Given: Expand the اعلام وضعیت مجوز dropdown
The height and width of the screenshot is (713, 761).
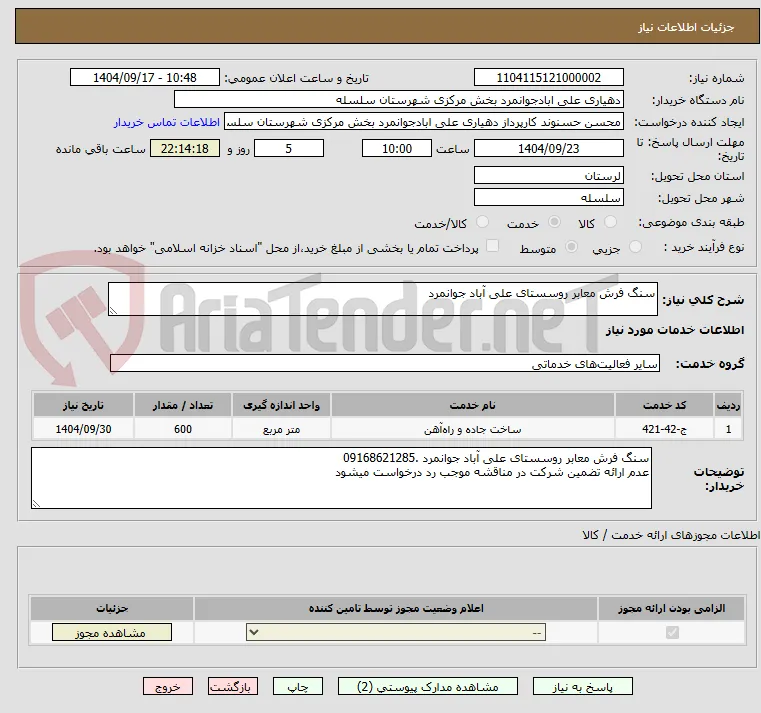Looking at the screenshot, I should coord(396,632).
